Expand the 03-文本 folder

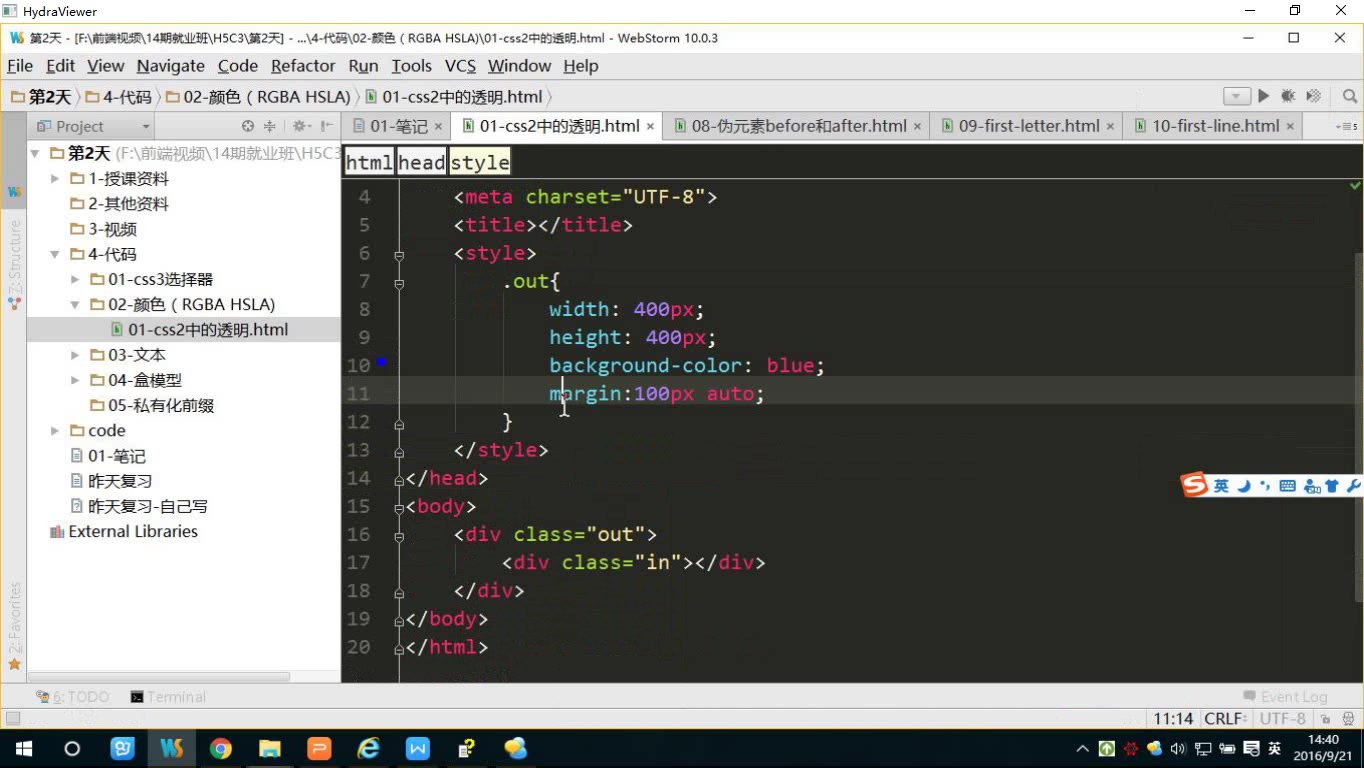click(x=75, y=355)
